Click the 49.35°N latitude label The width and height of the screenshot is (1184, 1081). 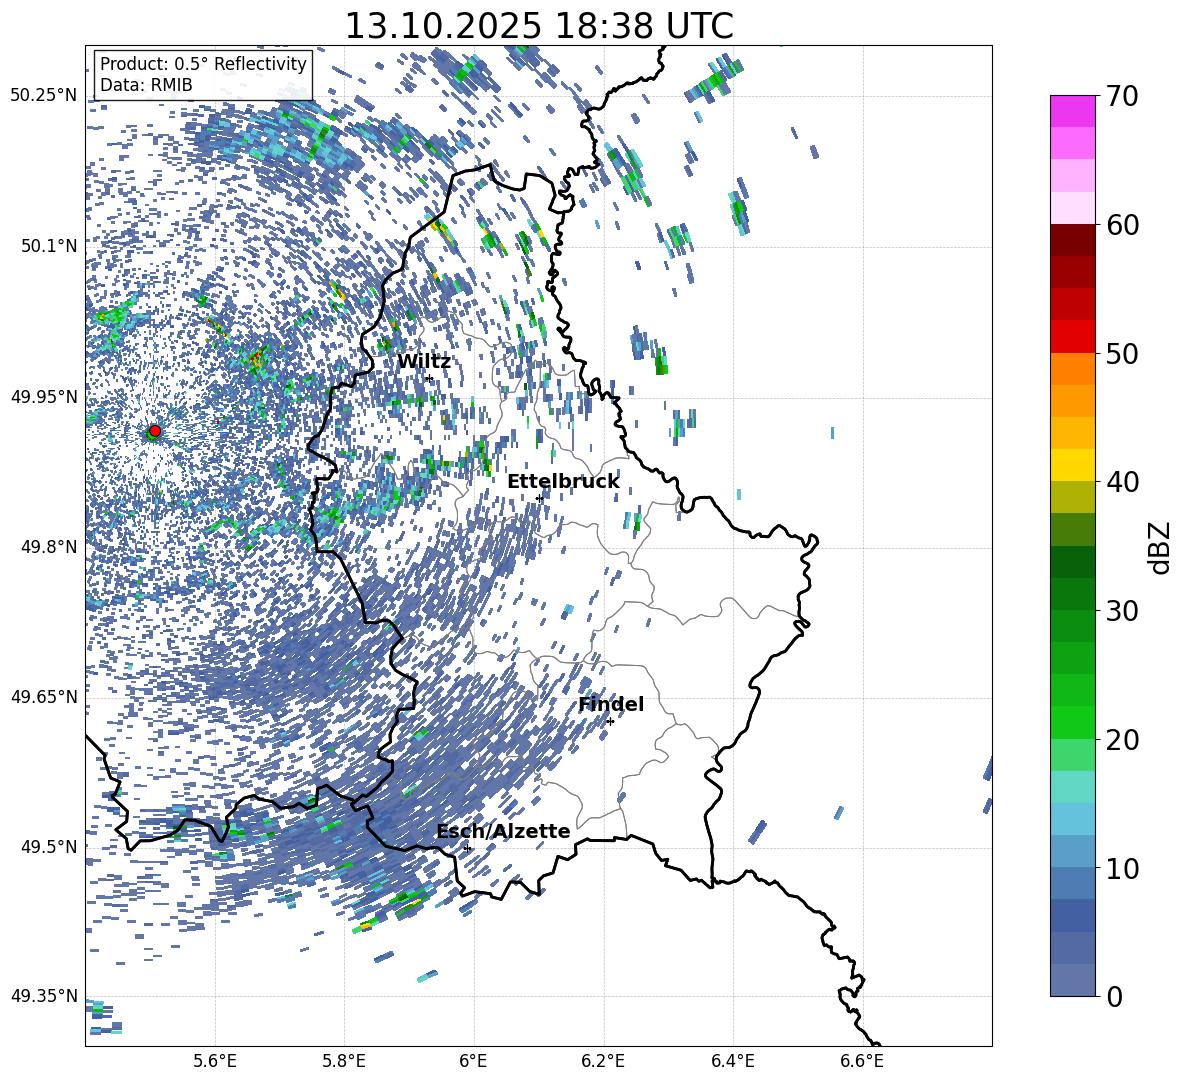44,996
